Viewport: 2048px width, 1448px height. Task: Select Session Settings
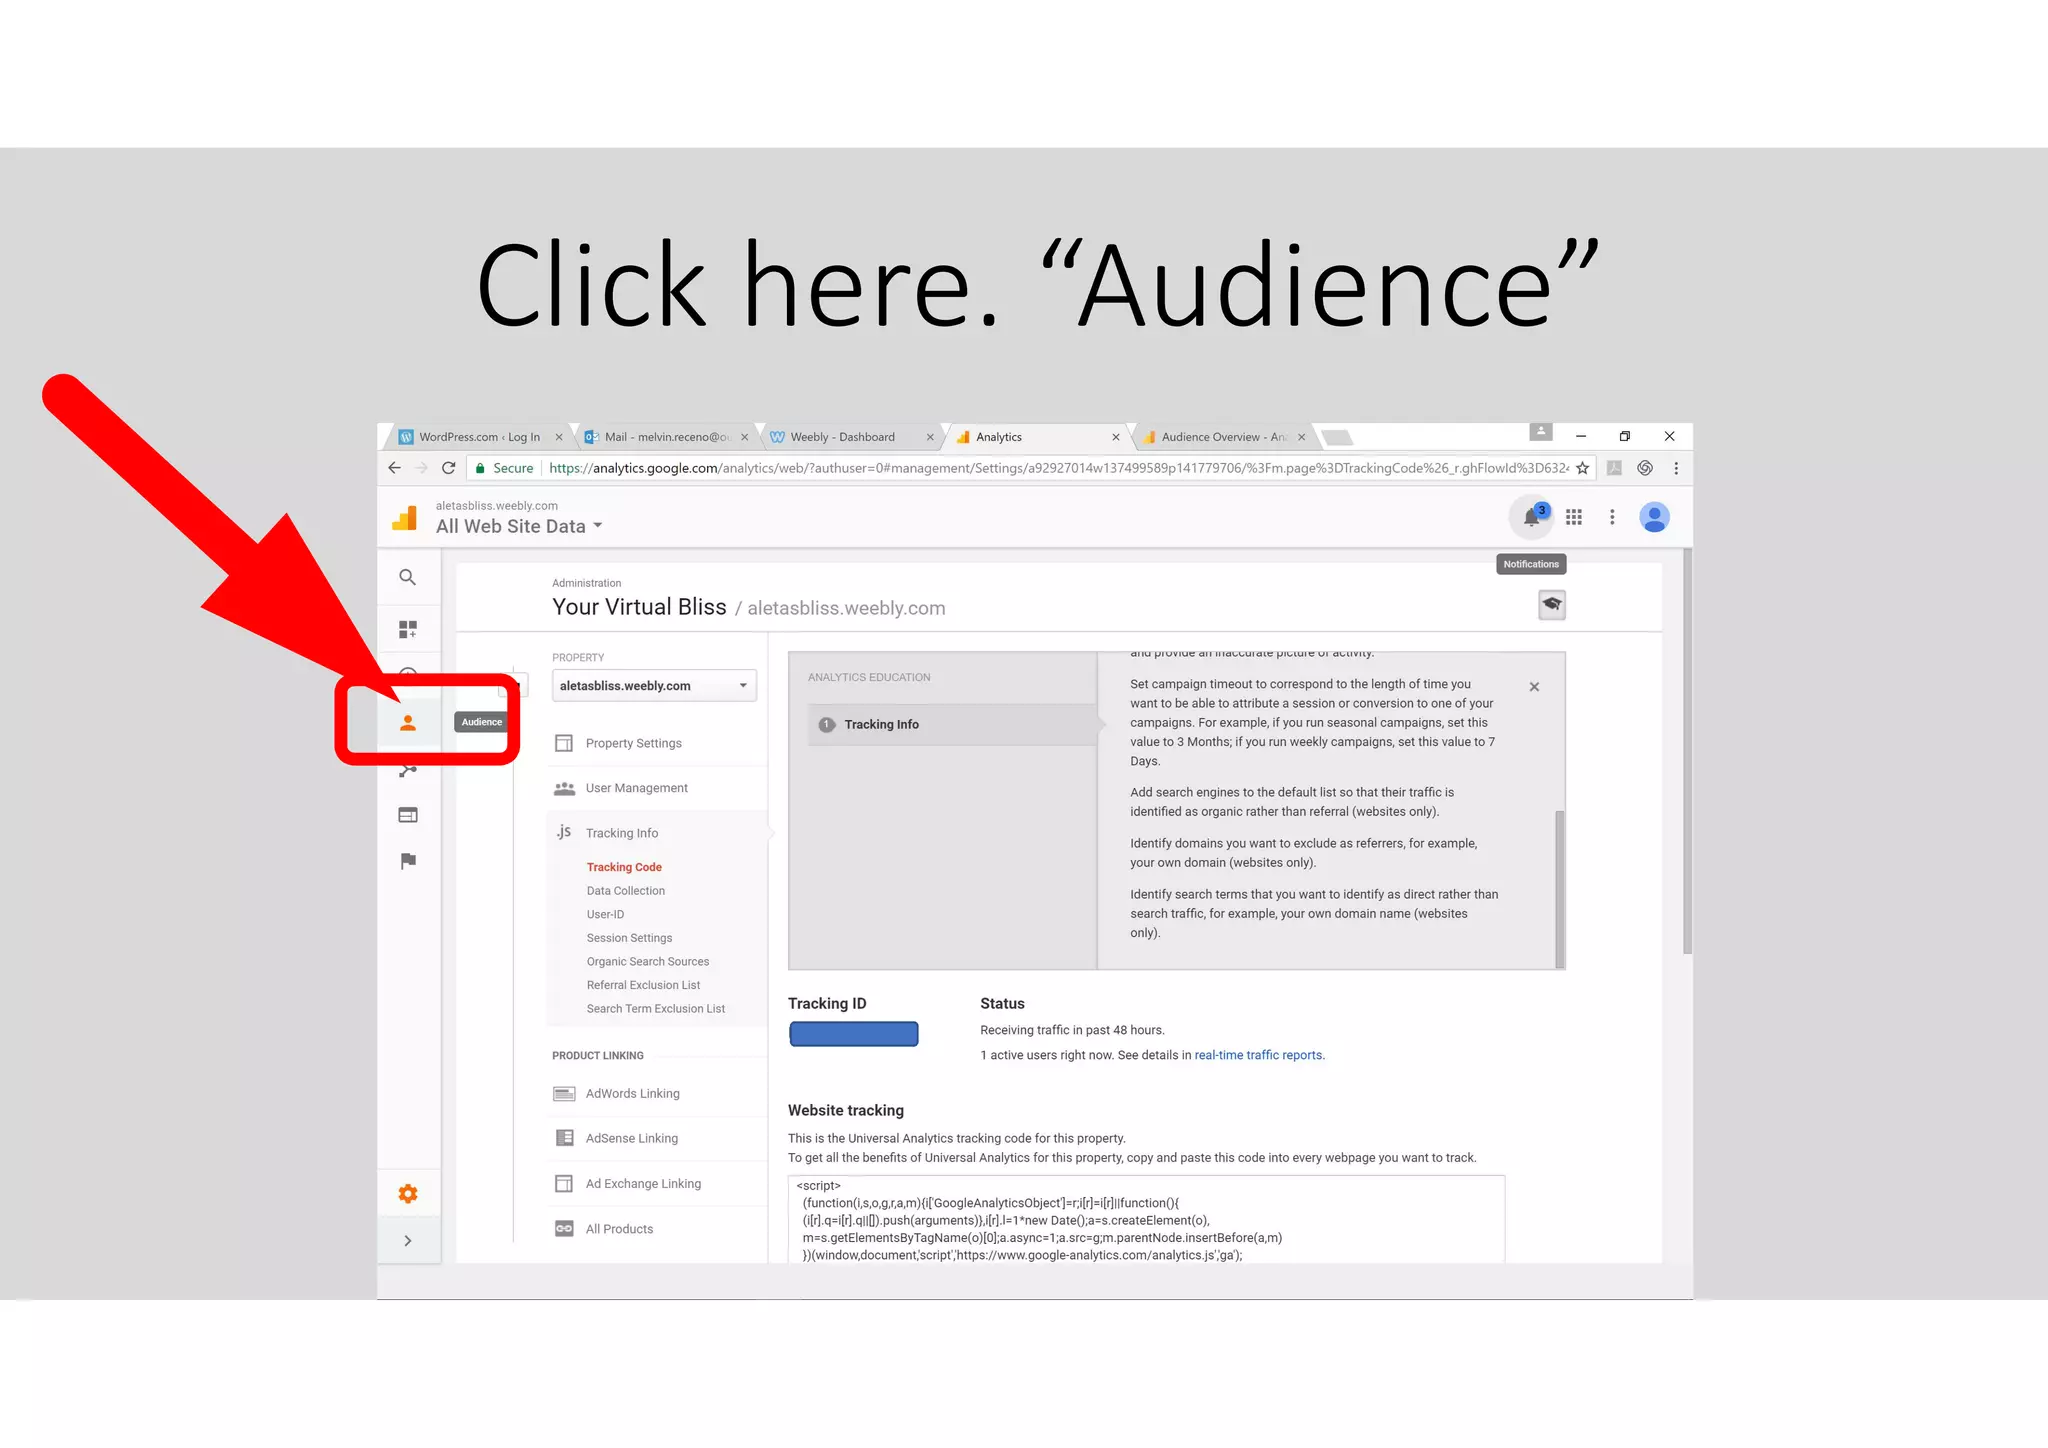(629, 938)
